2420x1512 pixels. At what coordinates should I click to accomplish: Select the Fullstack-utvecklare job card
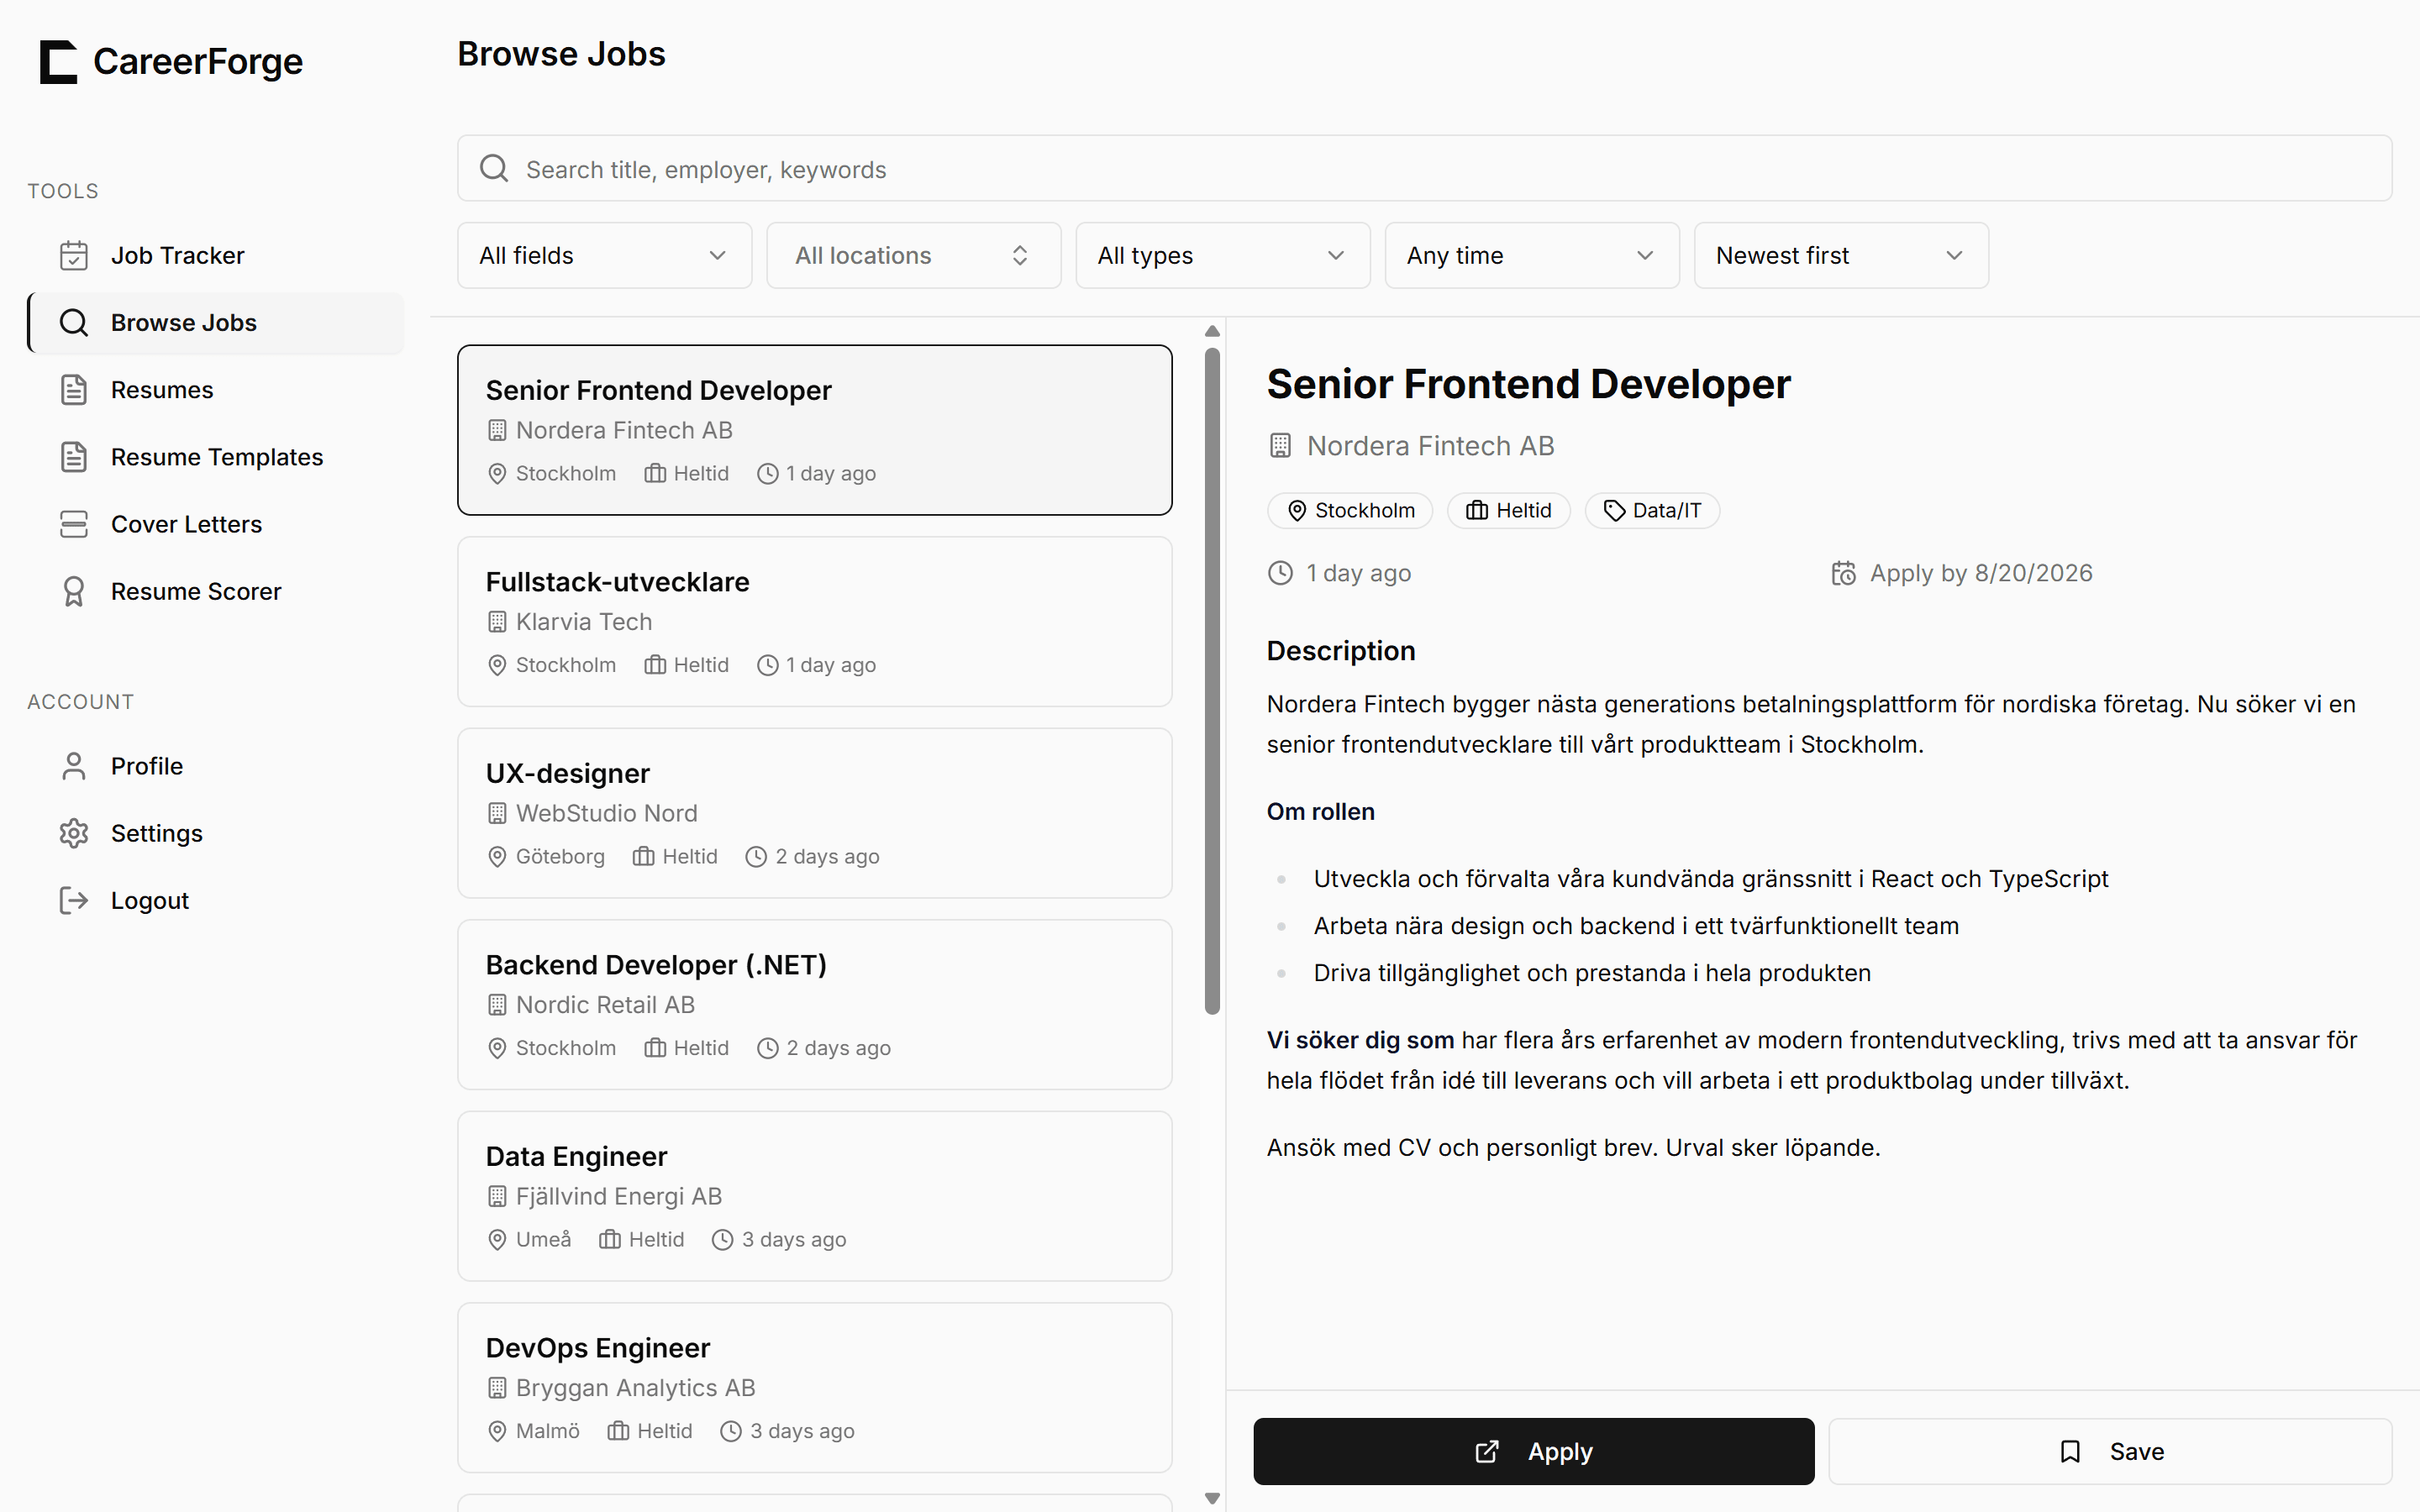(814, 622)
